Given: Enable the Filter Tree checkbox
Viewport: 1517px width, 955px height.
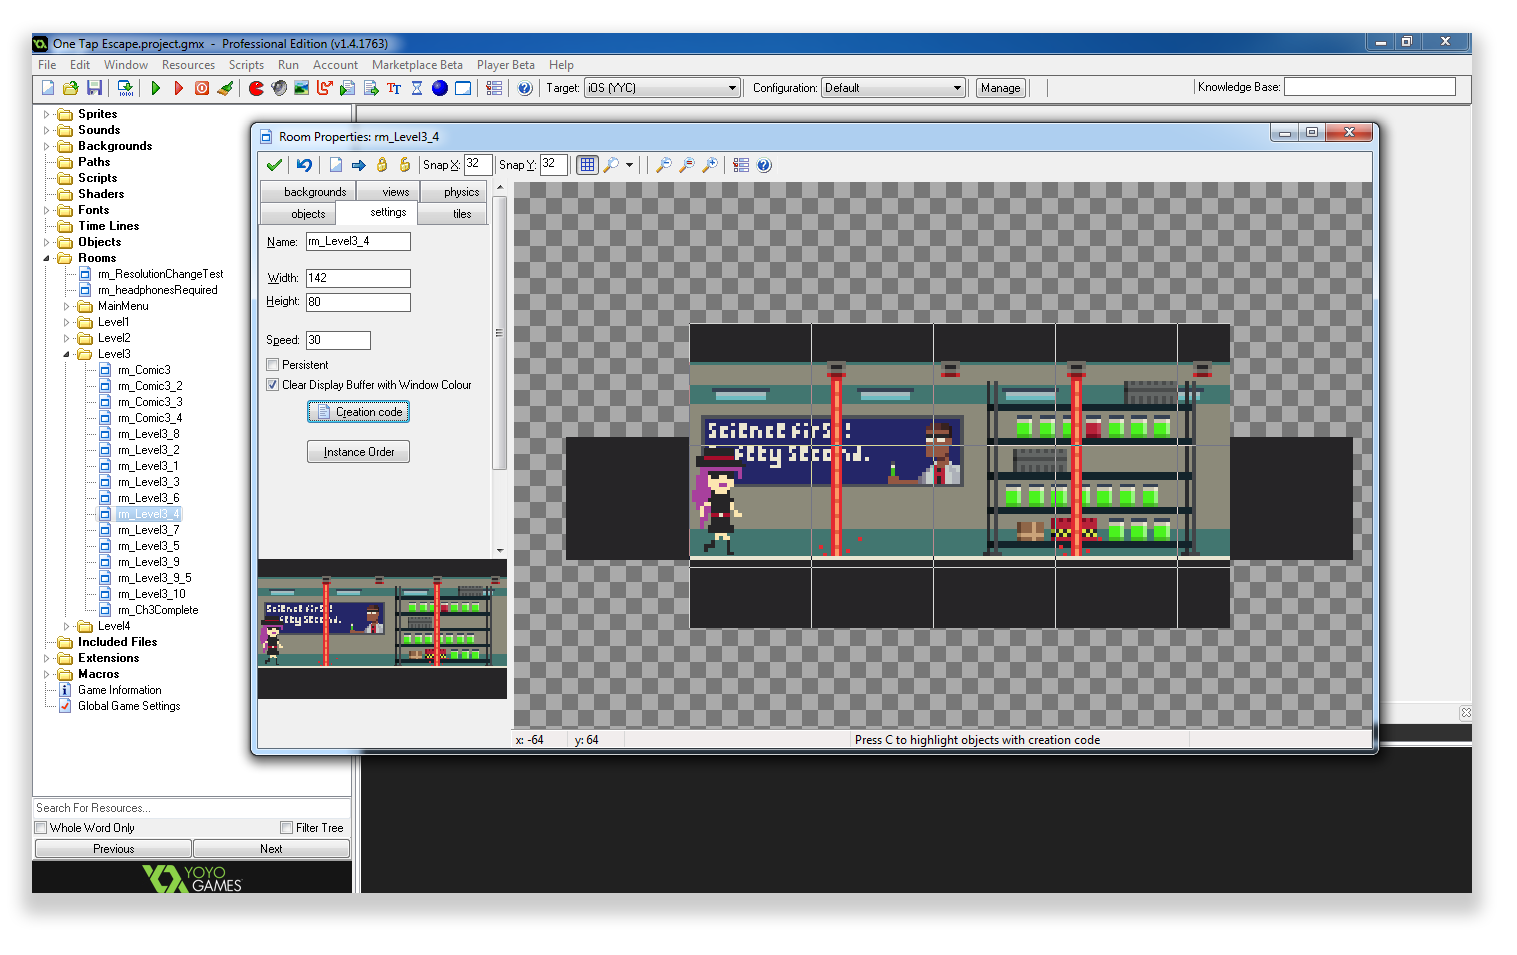Looking at the screenshot, I should (x=287, y=828).
